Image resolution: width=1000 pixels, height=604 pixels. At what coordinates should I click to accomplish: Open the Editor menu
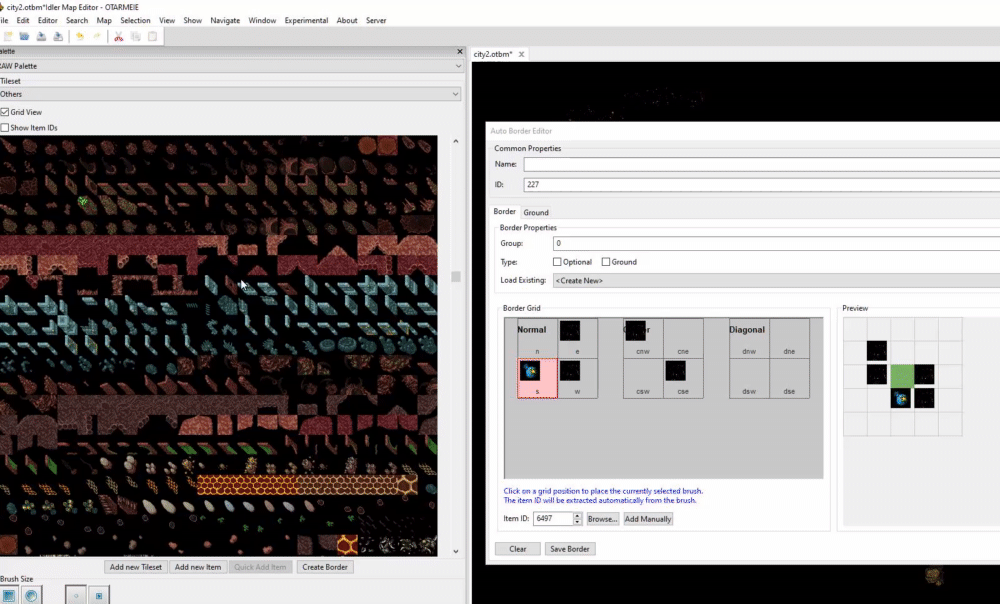tap(47, 20)
